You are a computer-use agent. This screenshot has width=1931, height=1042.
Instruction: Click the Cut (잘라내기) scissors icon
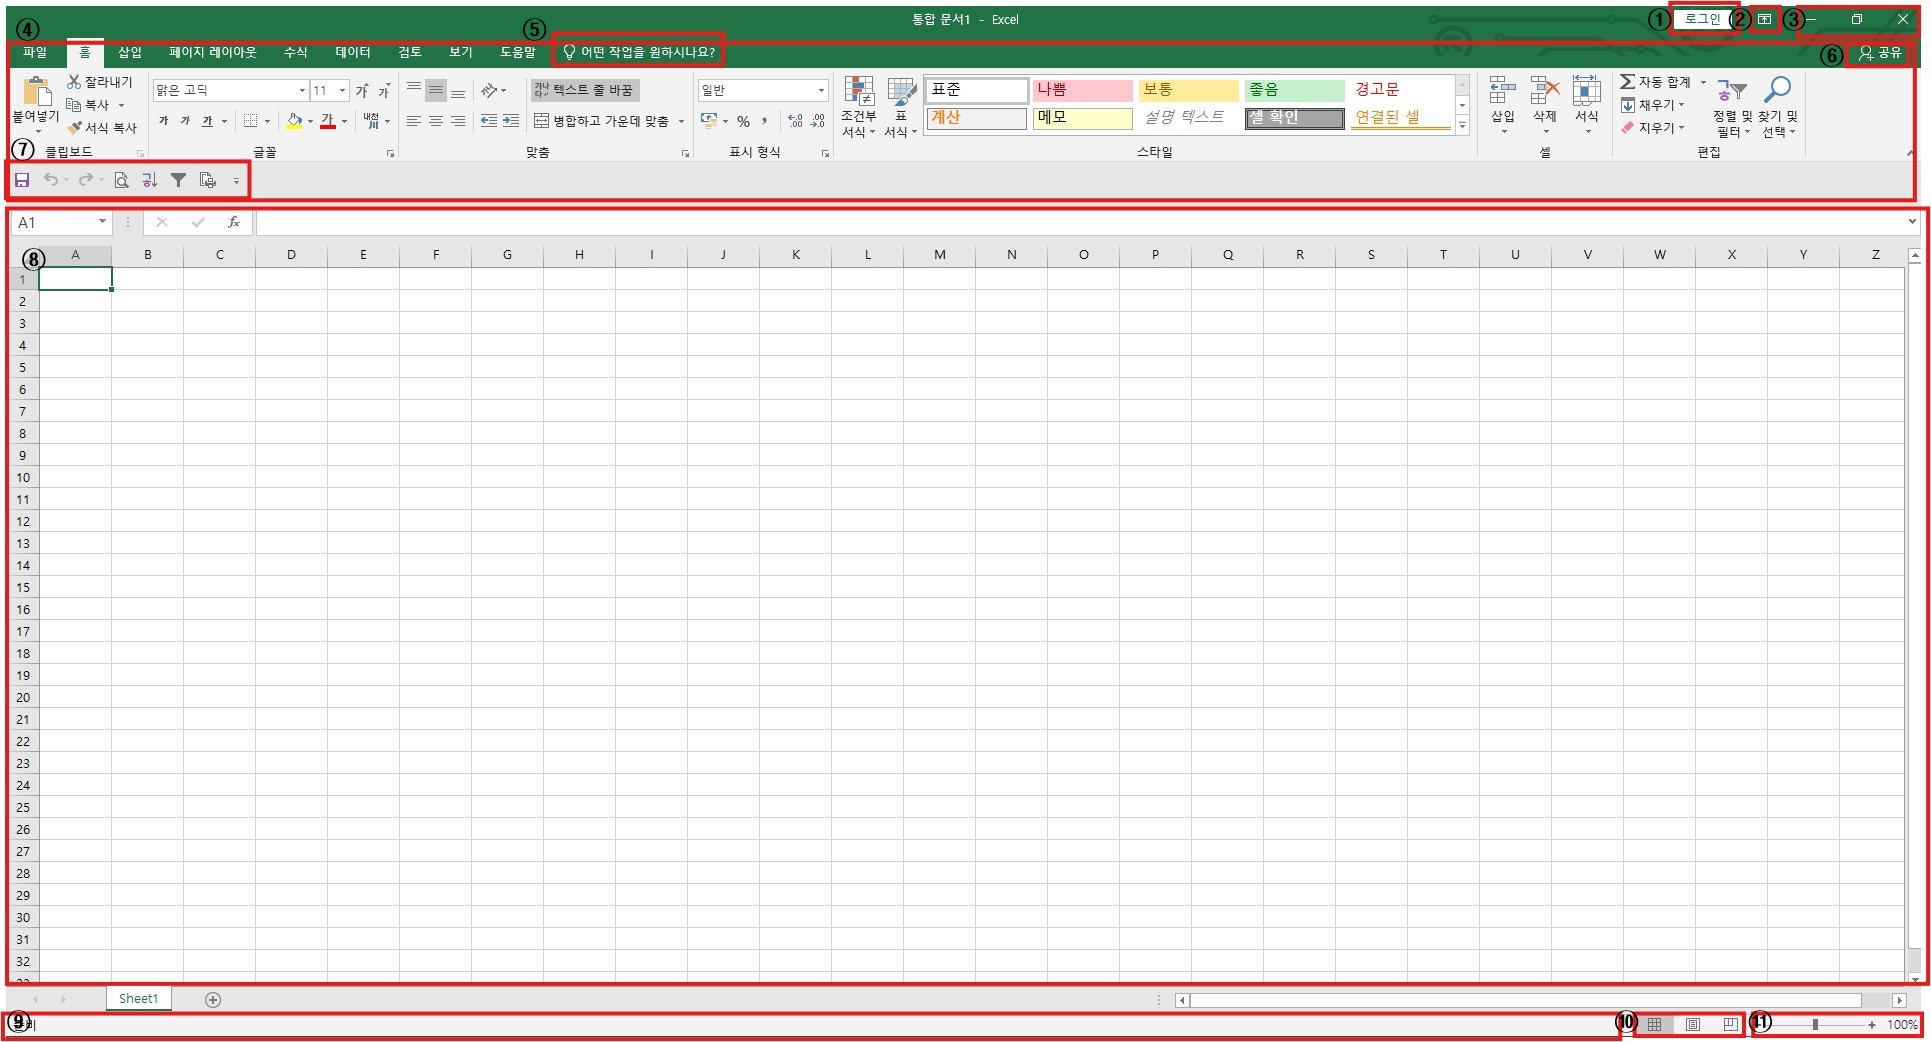(74, 82)
